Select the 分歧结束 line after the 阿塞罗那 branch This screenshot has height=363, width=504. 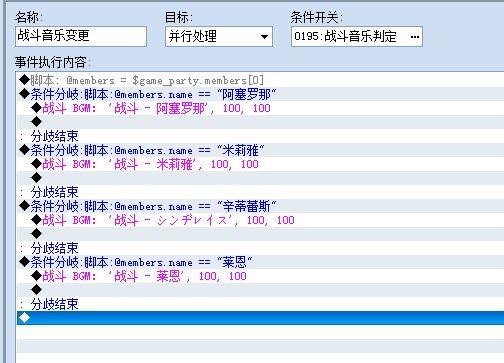pos(261,136)
